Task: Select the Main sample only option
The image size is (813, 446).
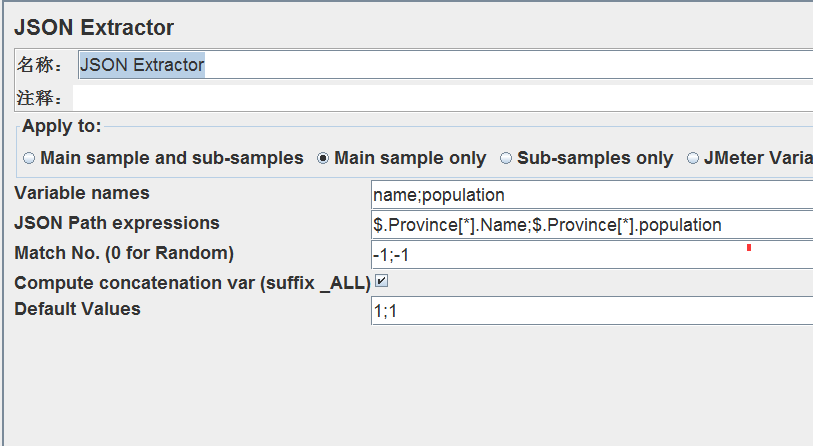Action: coord(323,158)
